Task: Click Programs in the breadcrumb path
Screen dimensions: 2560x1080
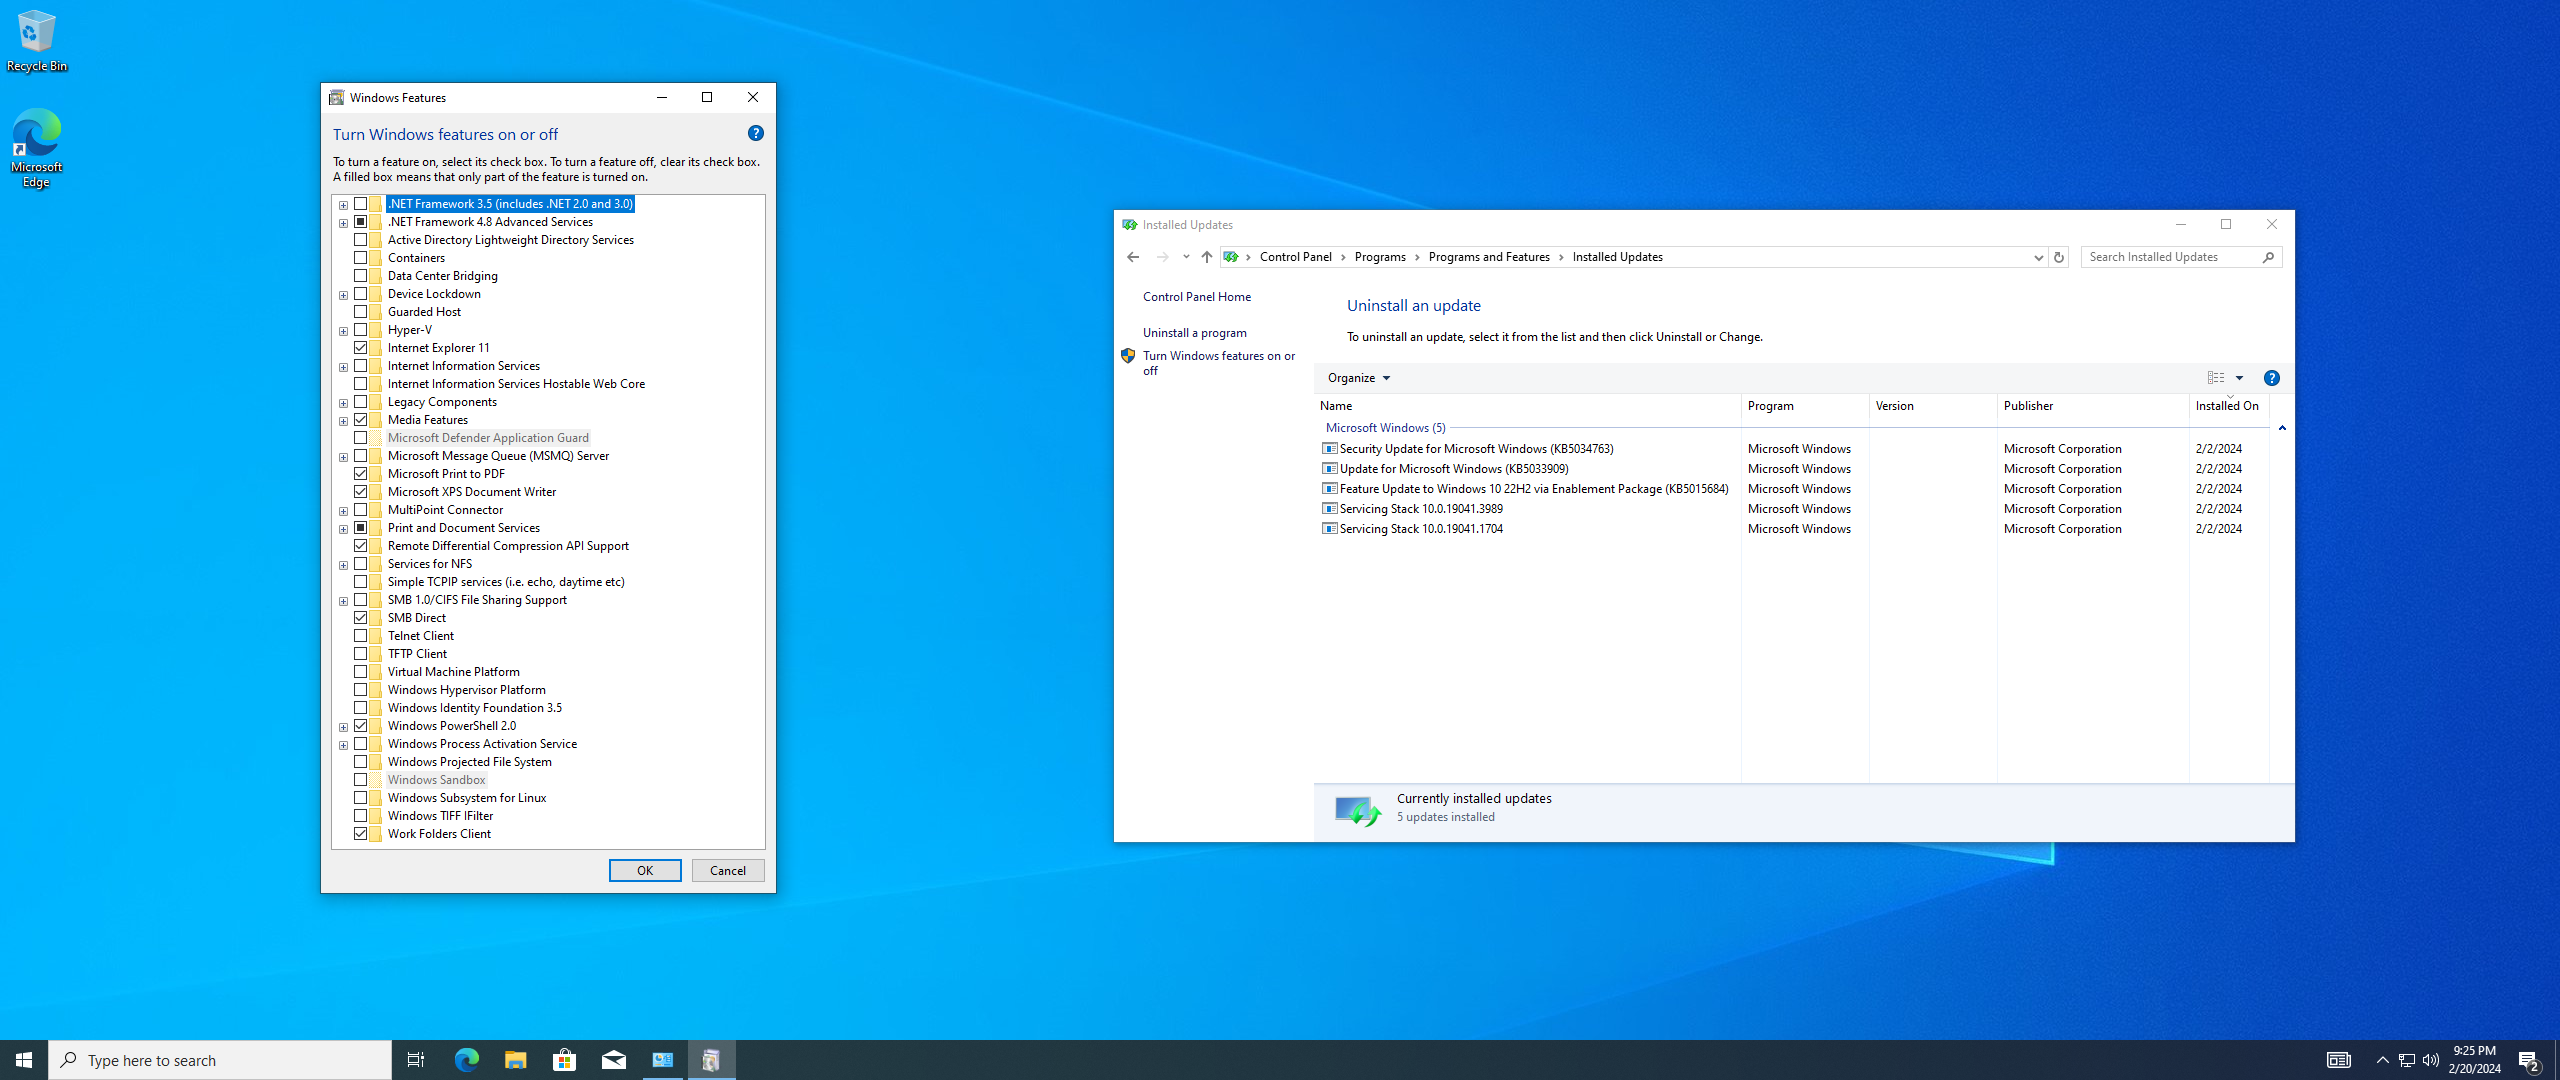Action: click(x=1380, y=257)
